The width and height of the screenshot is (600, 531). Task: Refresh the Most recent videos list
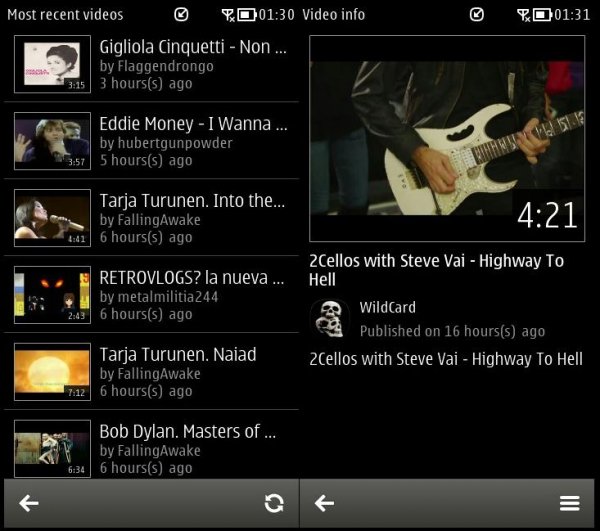(x=274, y=503)
